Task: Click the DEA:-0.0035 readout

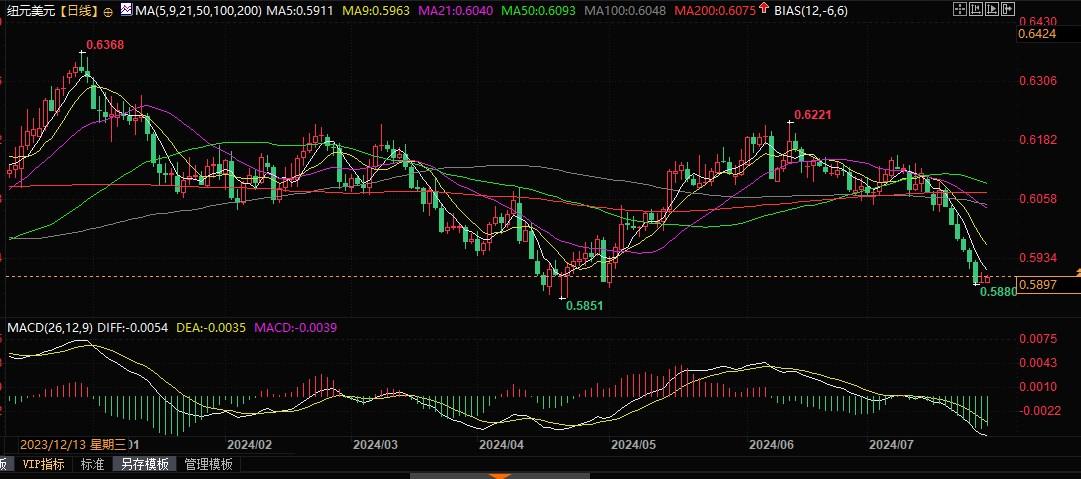Action: 210,327
